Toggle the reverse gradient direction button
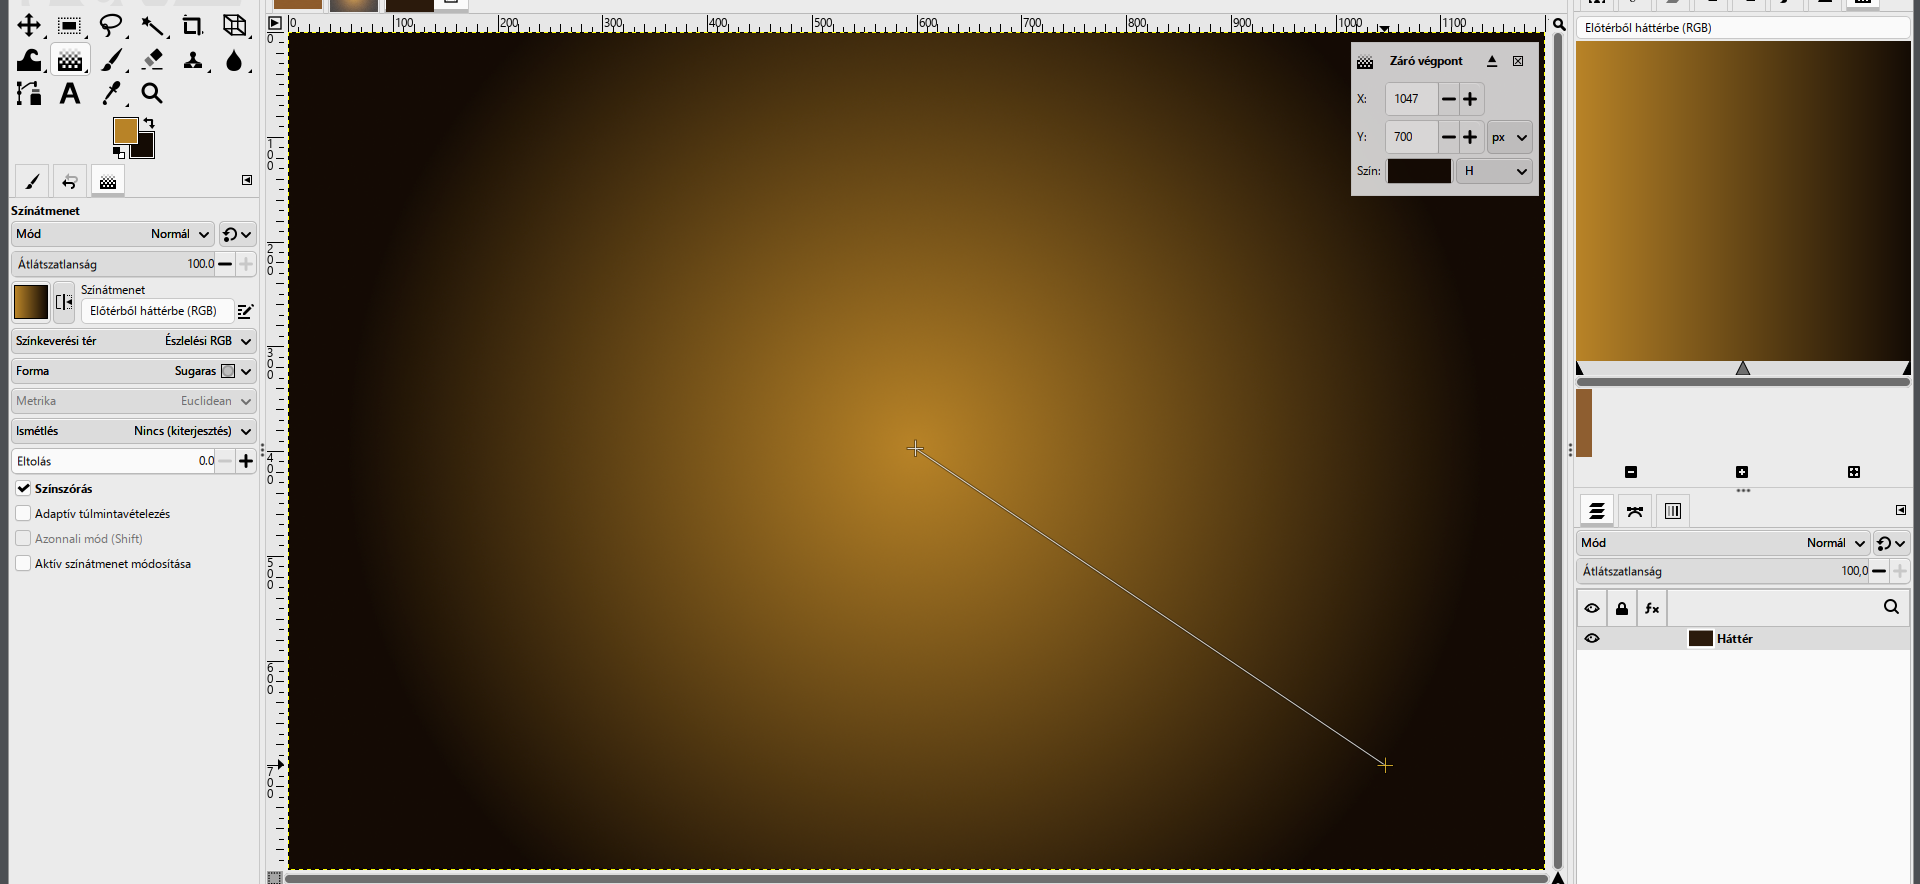 click(x=64, y=302)
